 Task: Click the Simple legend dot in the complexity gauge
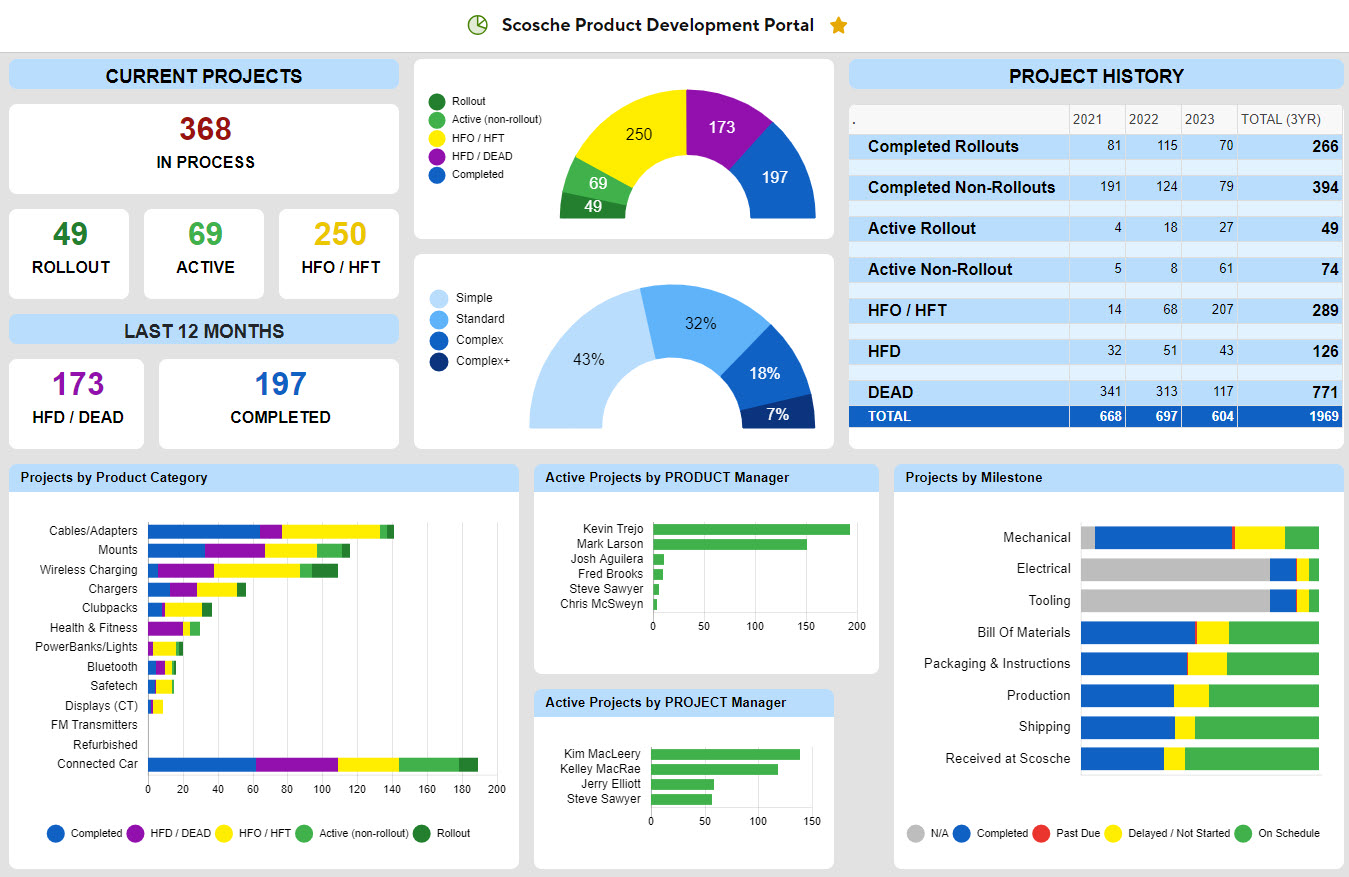(439, 298)
